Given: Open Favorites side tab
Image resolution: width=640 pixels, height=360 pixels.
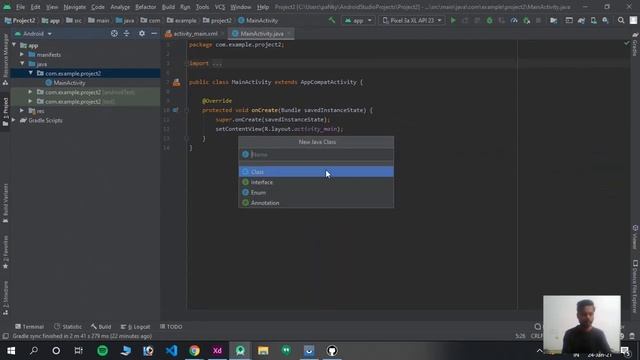Looking at the screenshot, I should pyautogui.click(x=5, y=252).
